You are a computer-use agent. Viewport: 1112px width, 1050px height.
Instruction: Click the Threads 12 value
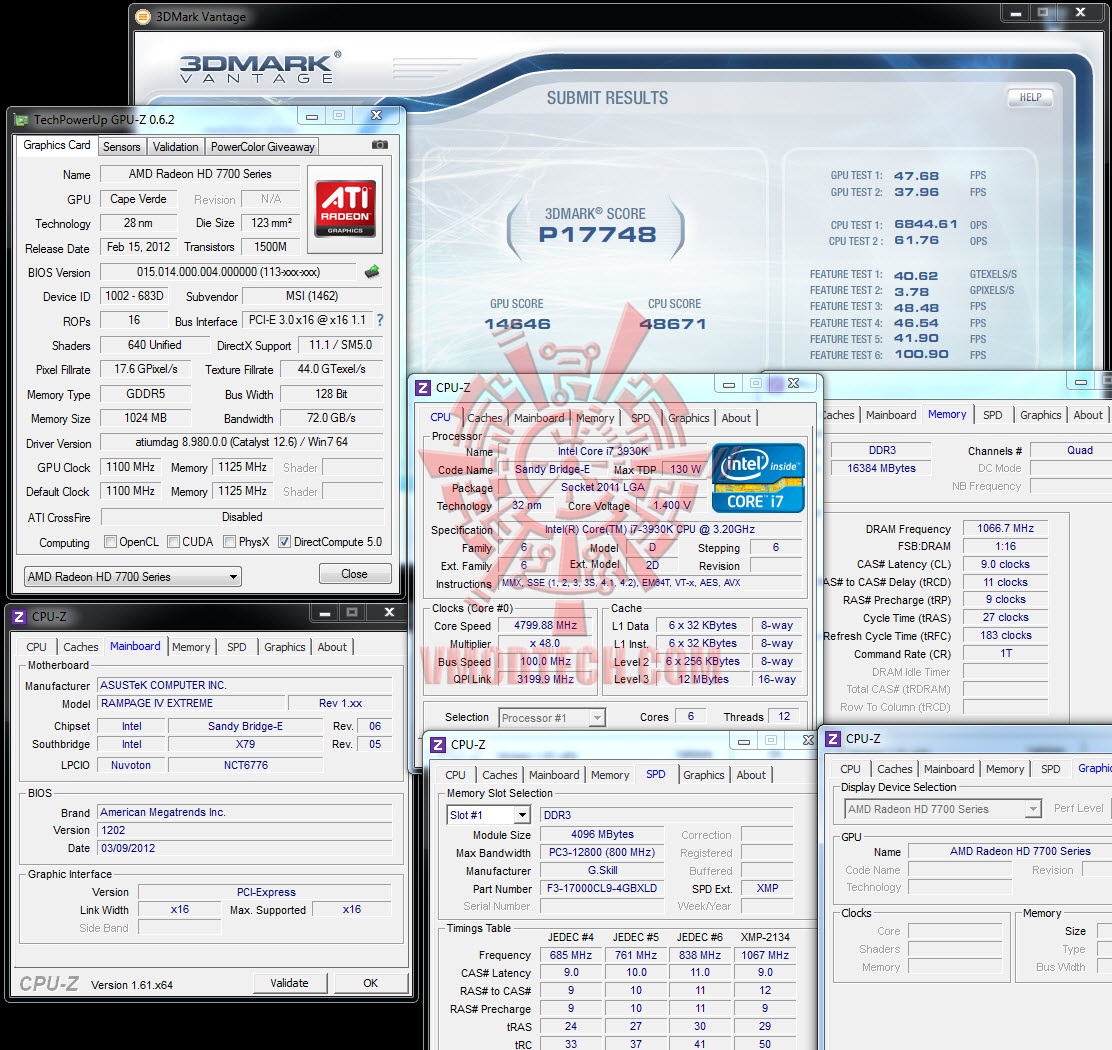click(x=784, y=717)
